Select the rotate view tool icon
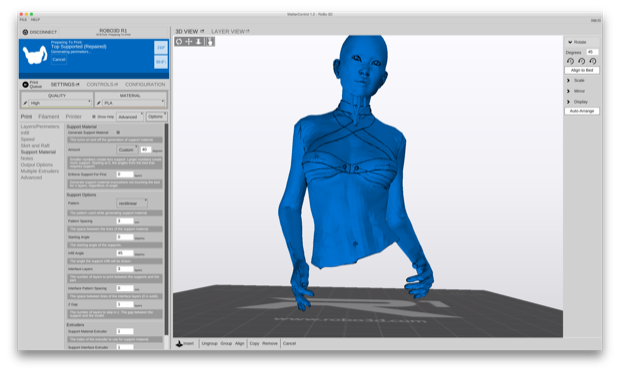 [x=179, y=42]
